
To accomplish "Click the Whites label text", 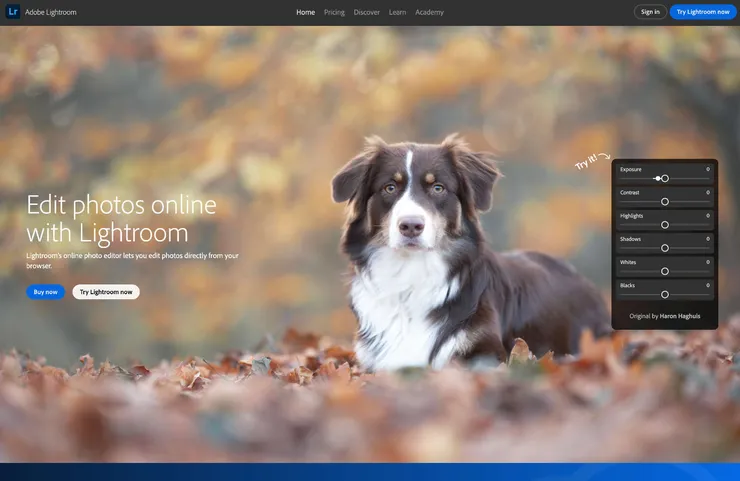I will coord(628,262).
